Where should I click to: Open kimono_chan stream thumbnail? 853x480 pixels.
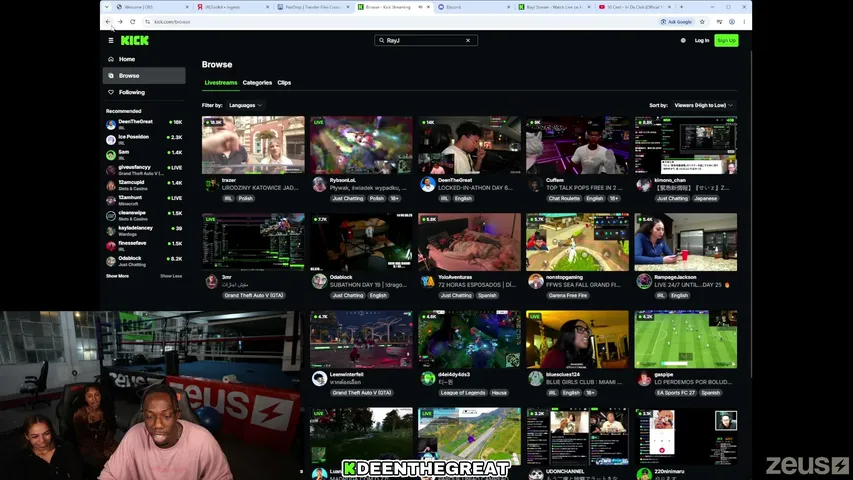point(685,145)
